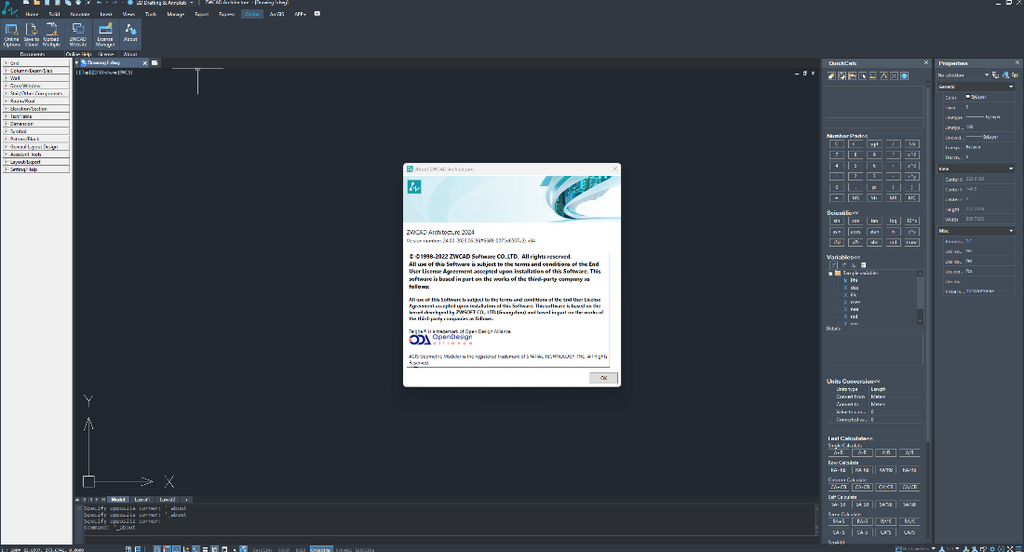This screenshot has height=552, width=1024.
Task: Click the first icon above the Variables tree
Action: (x=833, y=265)
